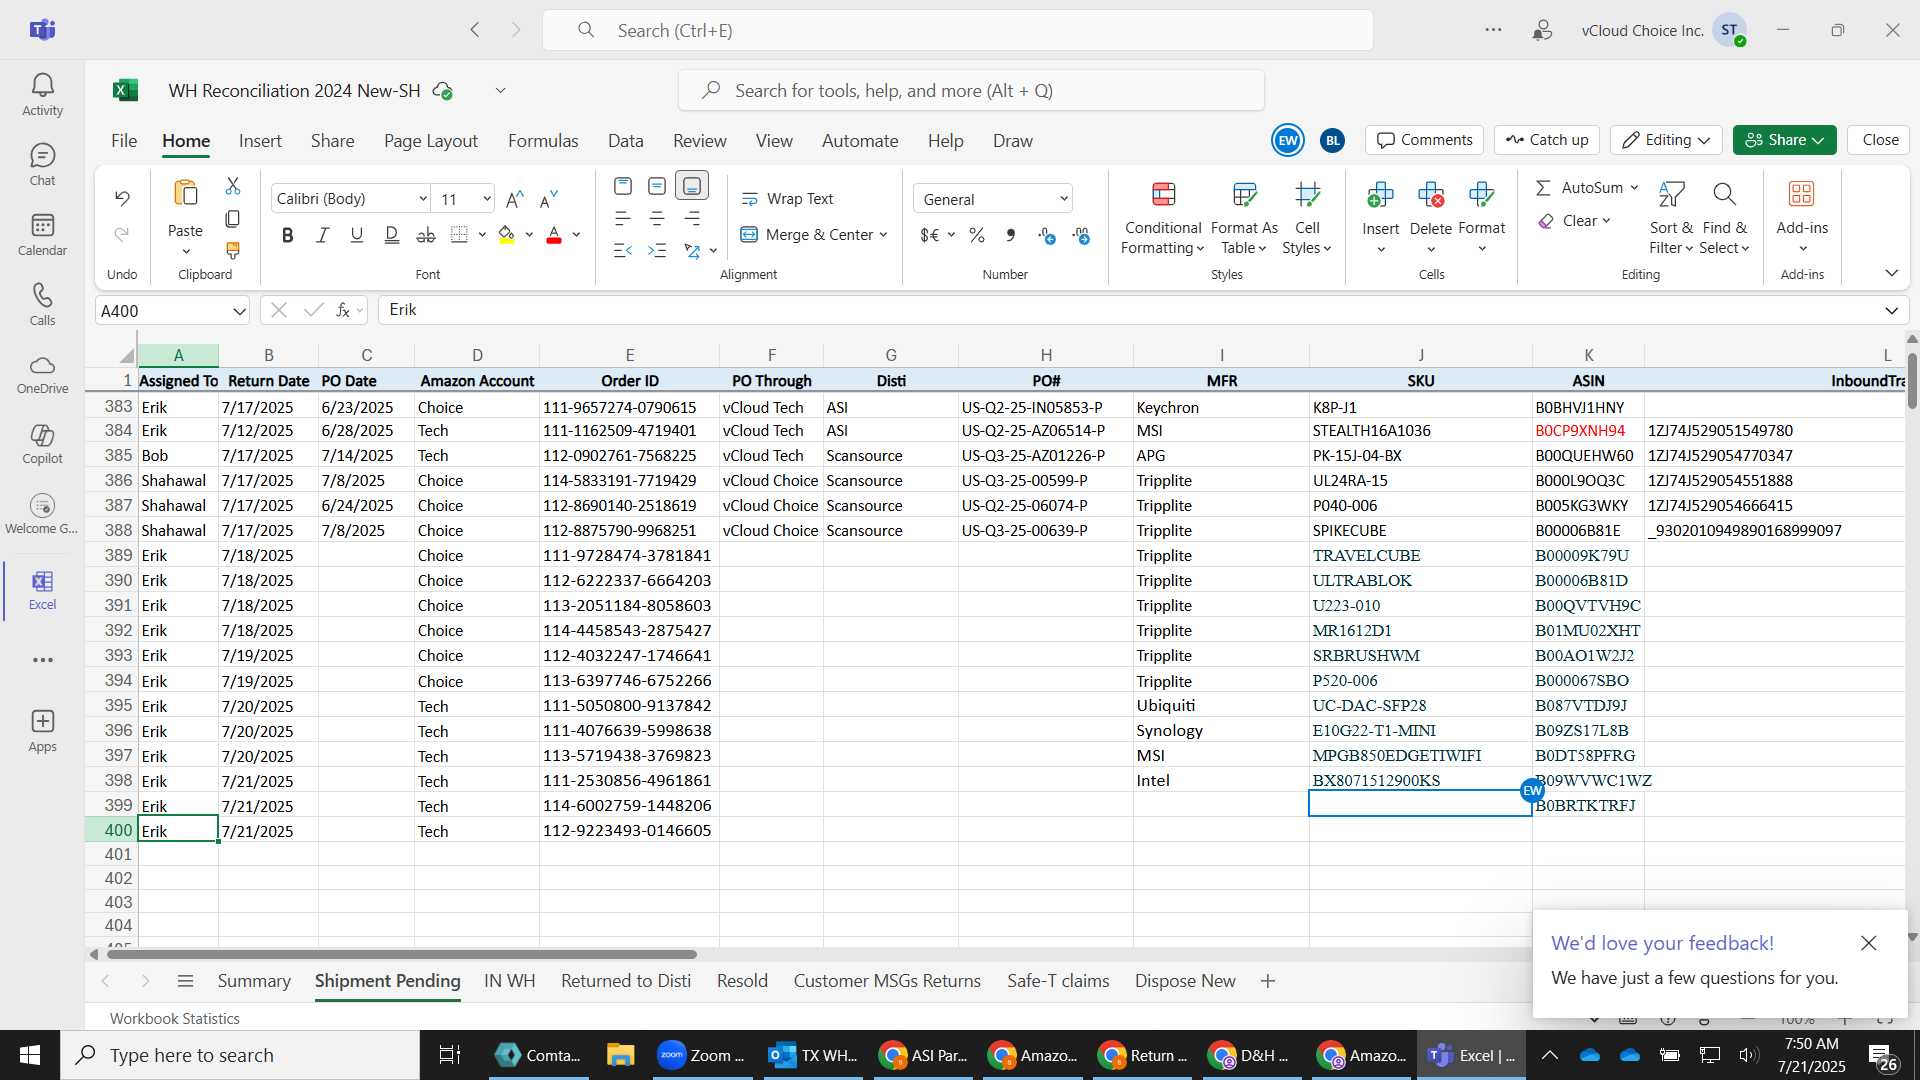The height and width of the screenshot is (1080, 1920).
Task: Open OneDrive in Teams sidebar
Action: pos(42,374)
